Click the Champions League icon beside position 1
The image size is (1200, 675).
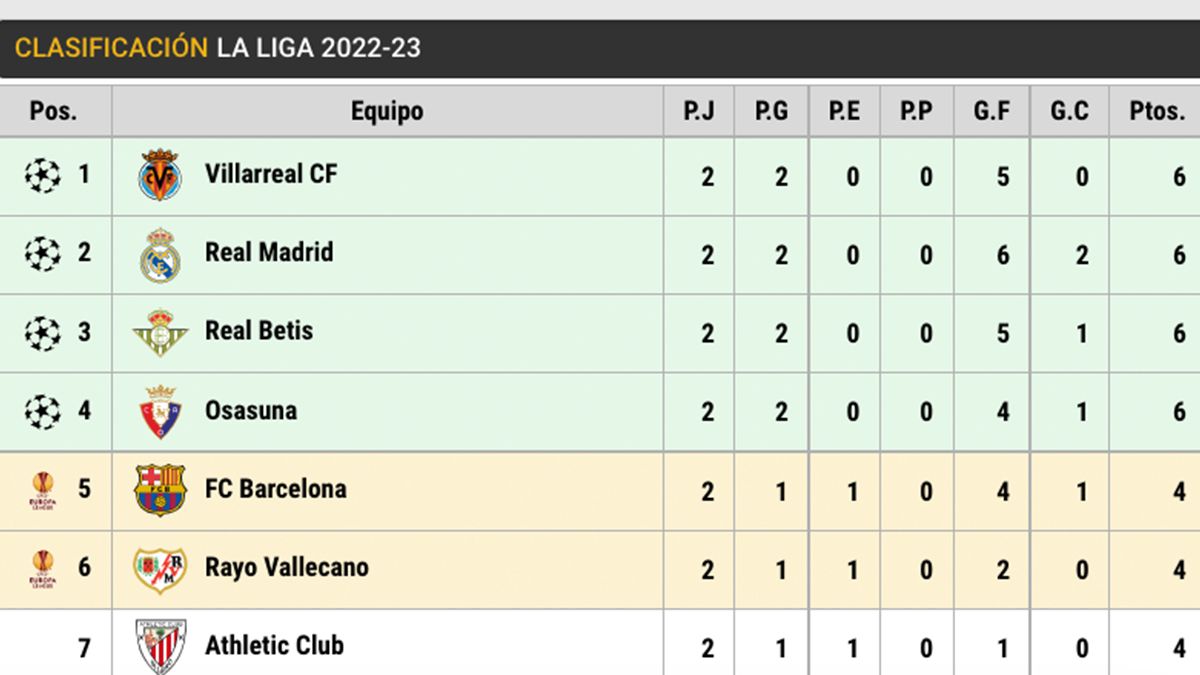(42, 175)
